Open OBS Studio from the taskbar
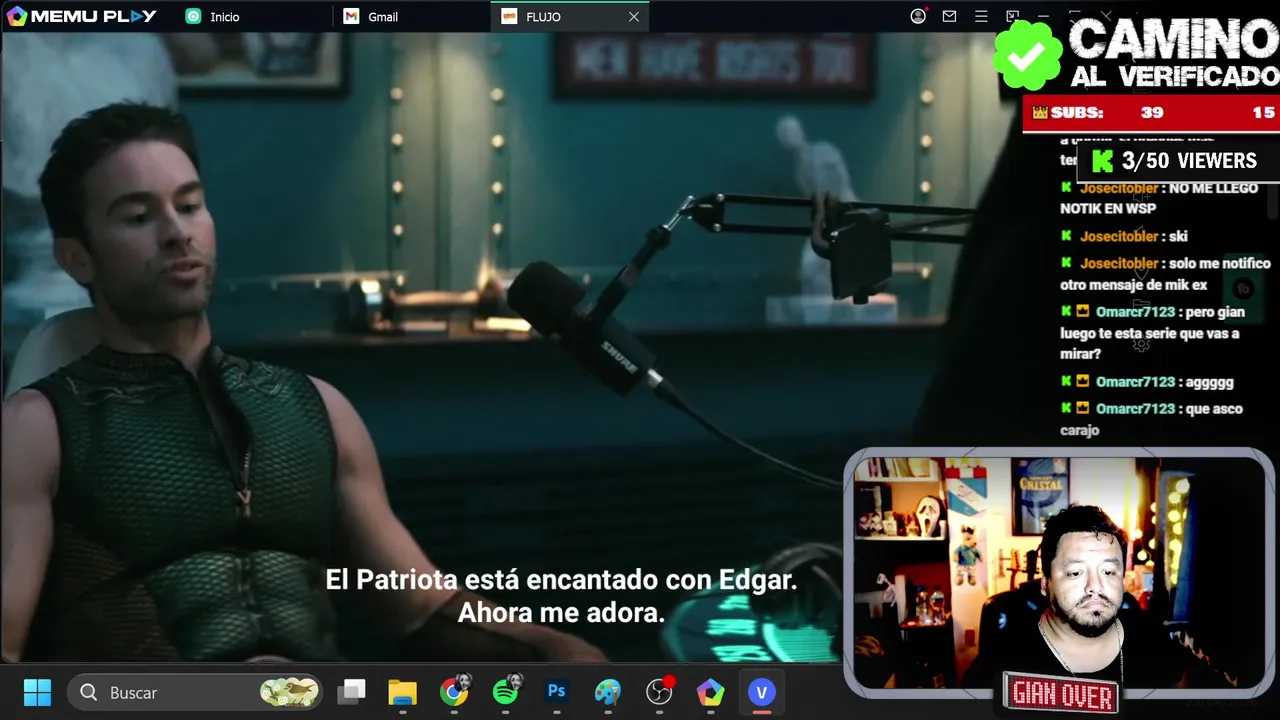Screen dimensions: 1280x720 (660, 692)
